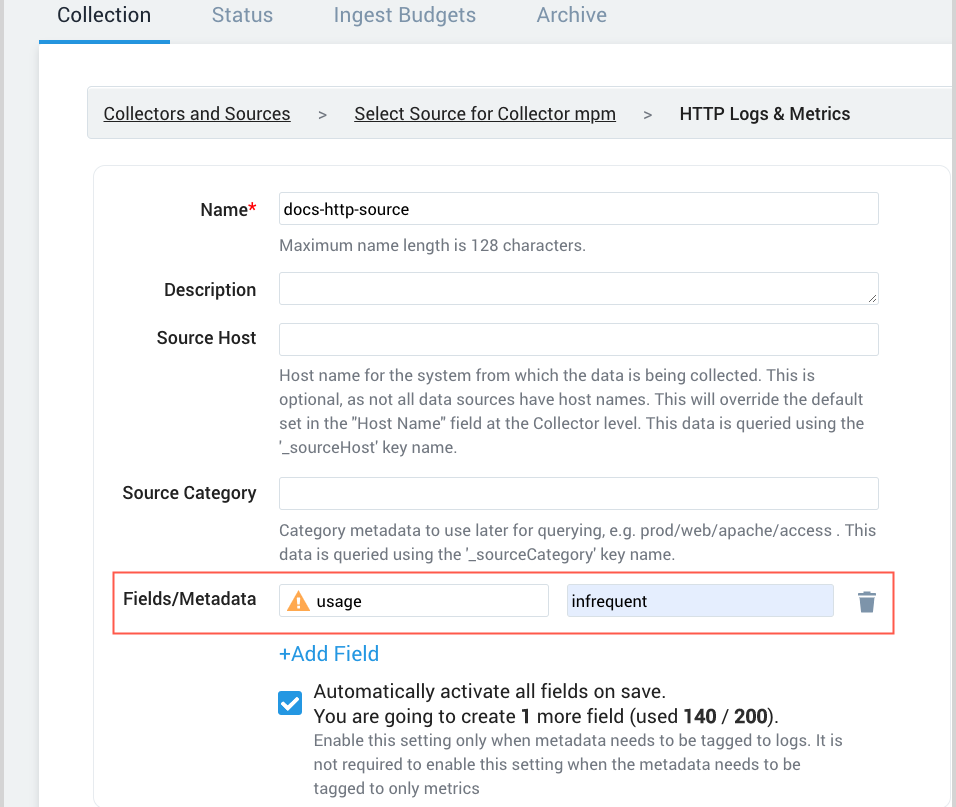Viewport: 956px width, 807px height.
Task: Navigate to Collectors and Sources breadcrumb
Action: (x=197, y=114)
